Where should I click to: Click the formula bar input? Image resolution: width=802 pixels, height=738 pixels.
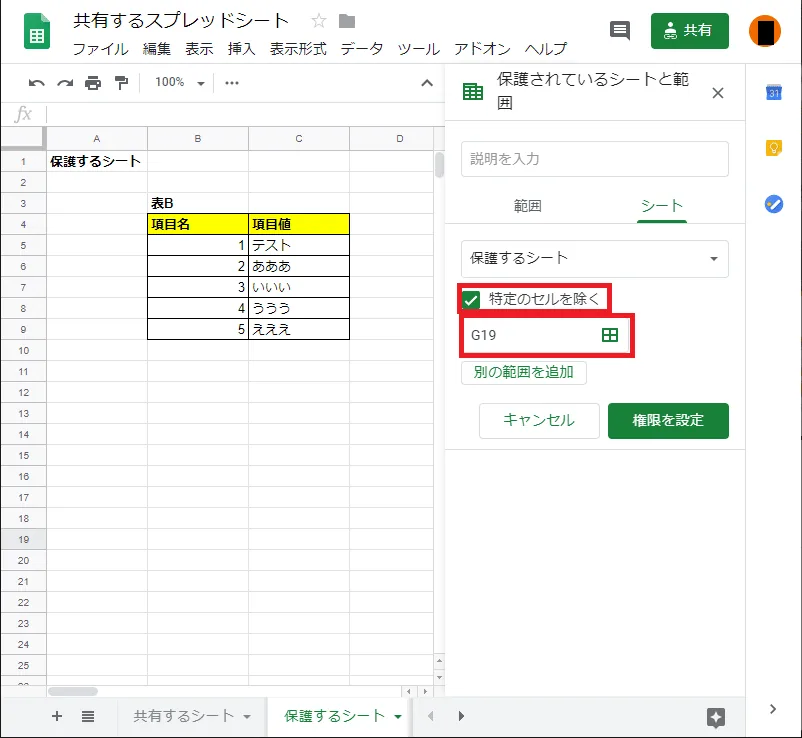[x=244, y=114]
